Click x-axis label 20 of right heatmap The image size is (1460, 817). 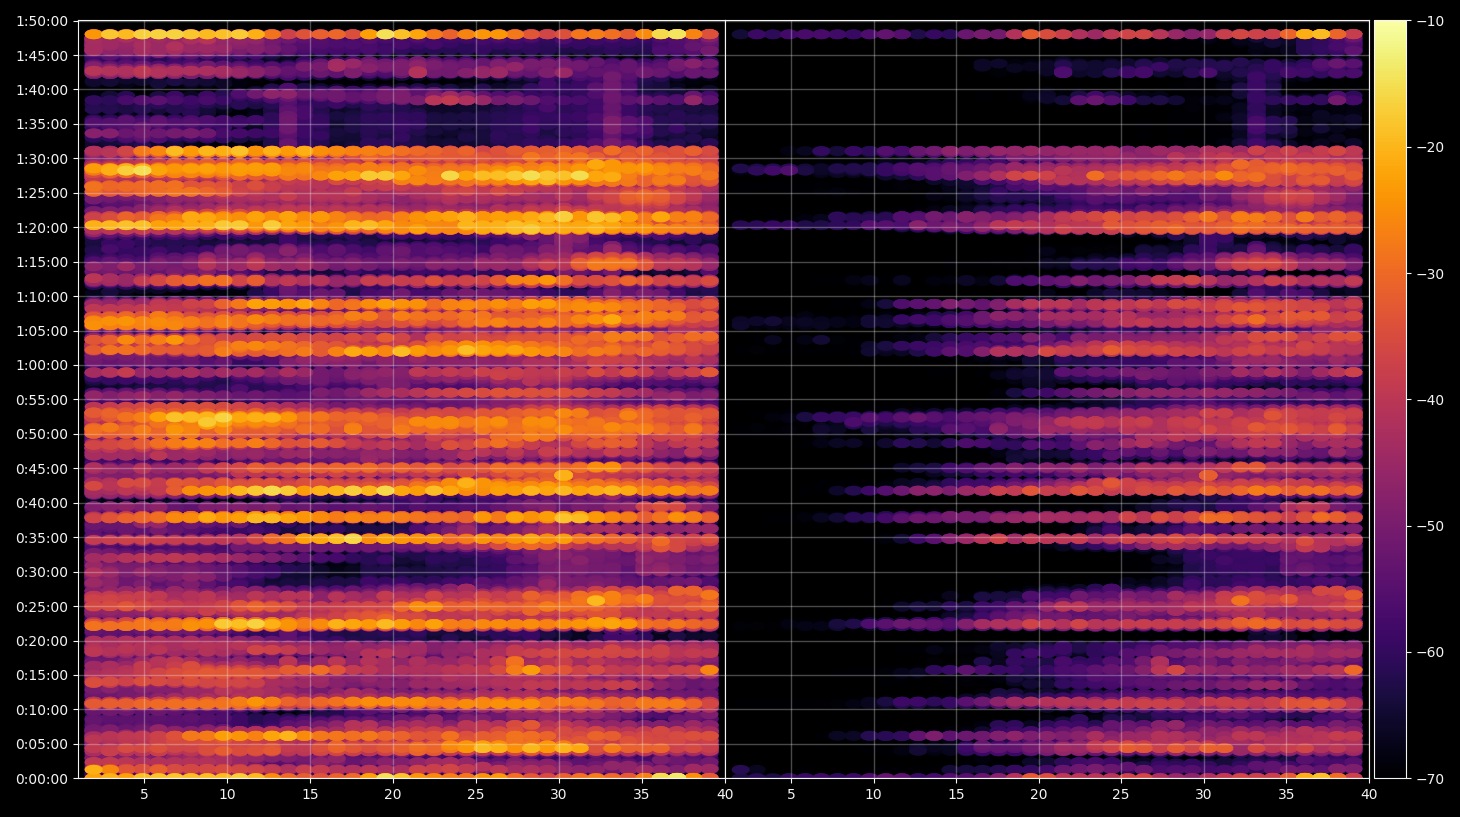pos(1039,794)
